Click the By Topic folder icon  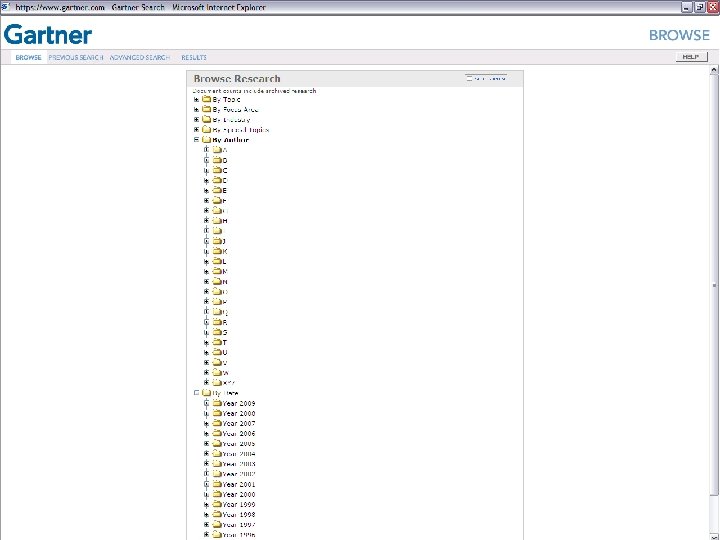point(207,99)
